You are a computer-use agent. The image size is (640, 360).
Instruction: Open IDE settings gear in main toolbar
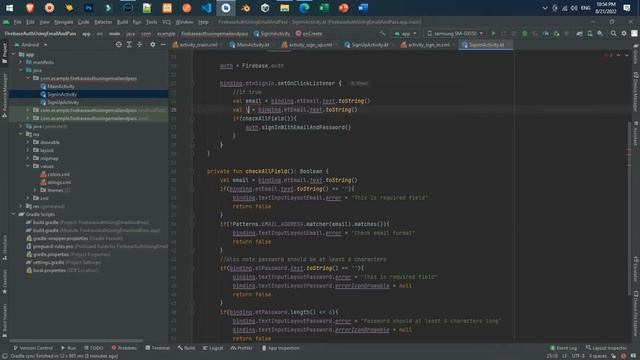tap(624, 33)
